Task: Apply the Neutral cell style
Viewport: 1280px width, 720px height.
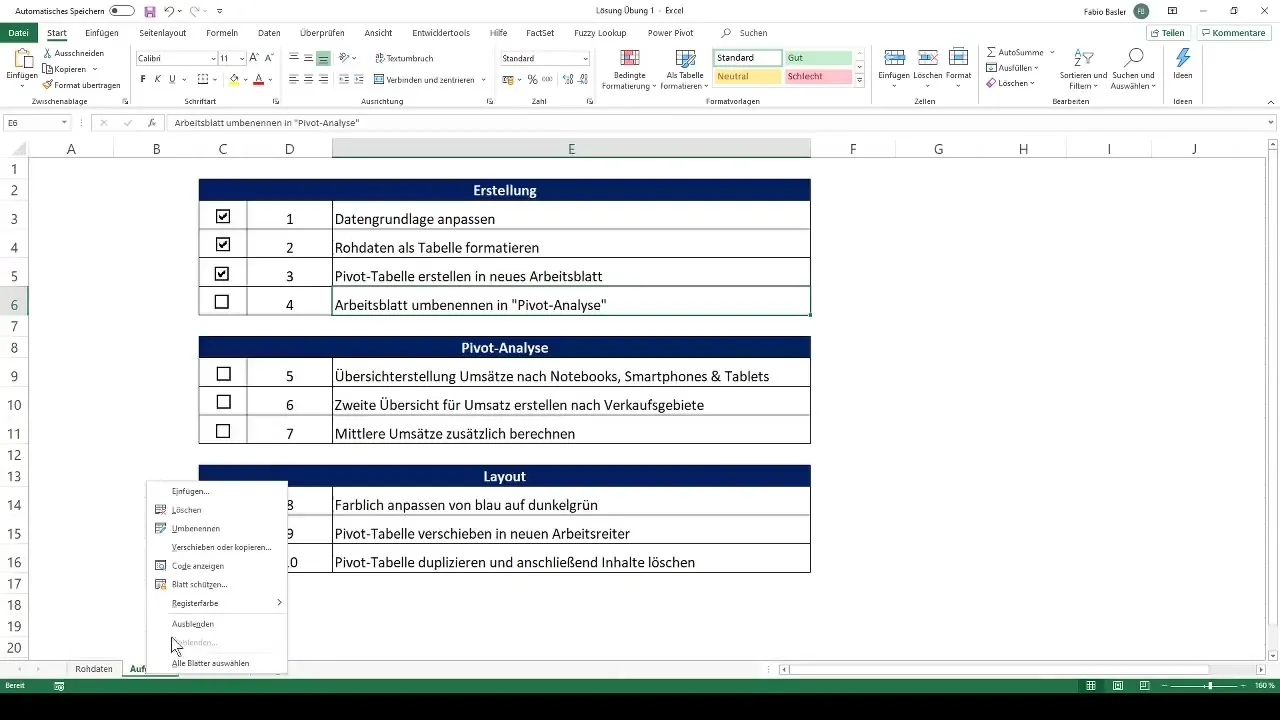Action: [747, 76]
